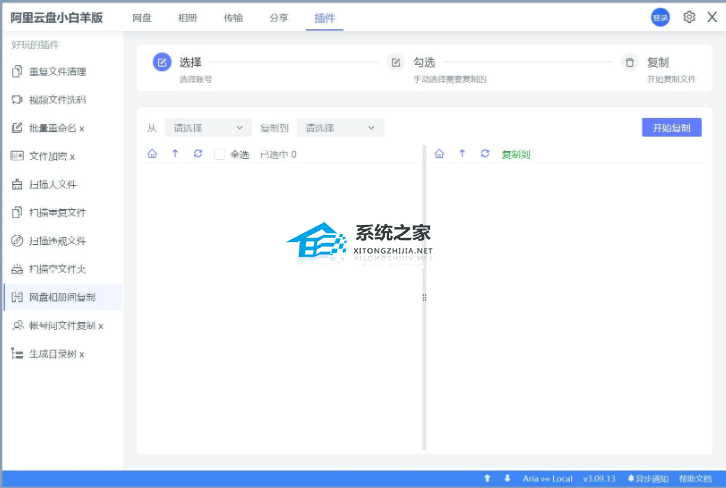
Task: Refresh the right destination pane
Action: click(x=485, y=154)
